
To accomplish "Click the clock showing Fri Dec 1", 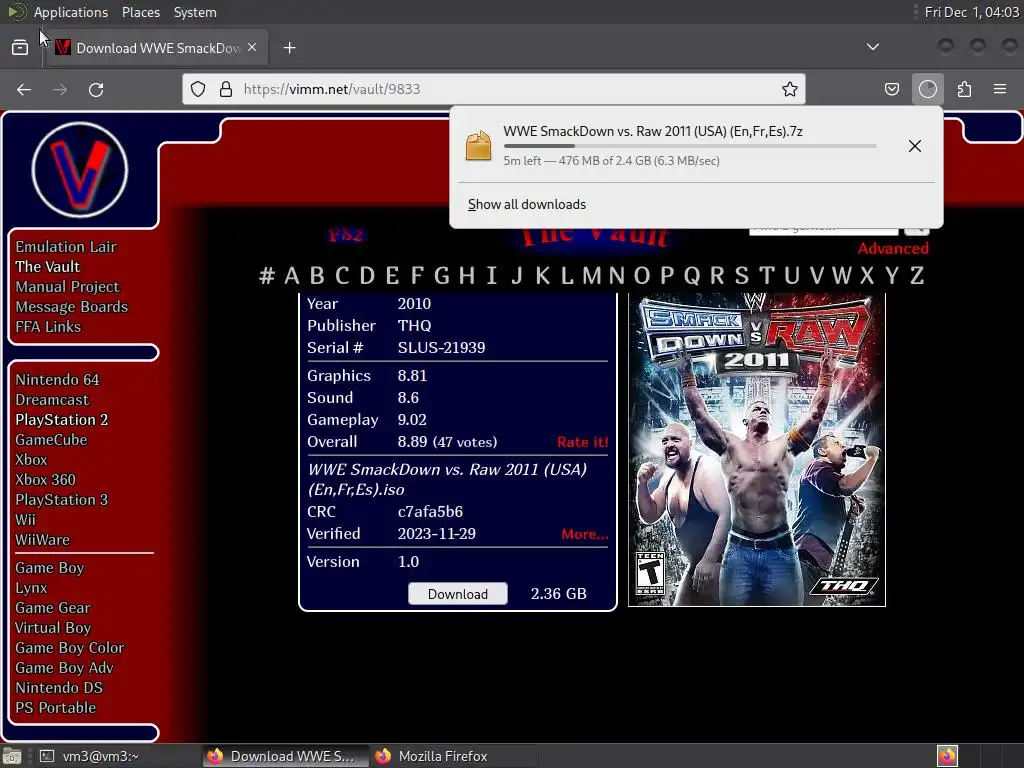I will pyautogui.click(x=971, y=12).
